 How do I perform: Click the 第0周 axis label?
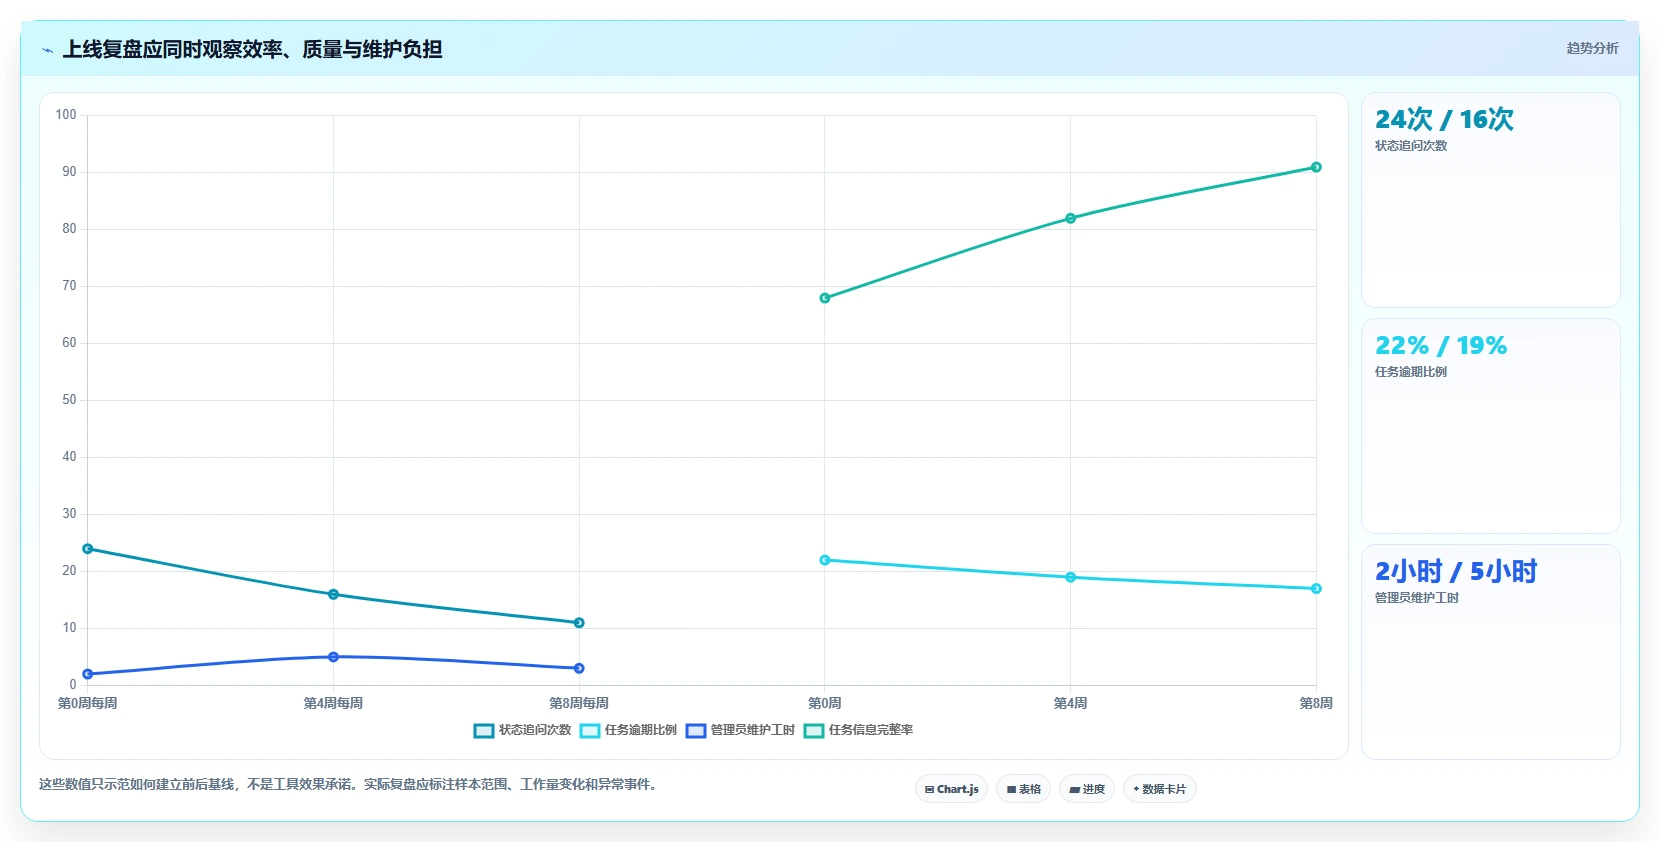click(825, 703)
